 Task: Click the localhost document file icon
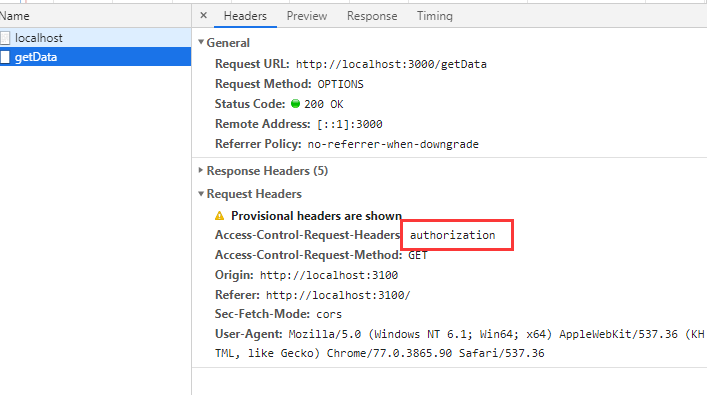pos(5,38)
